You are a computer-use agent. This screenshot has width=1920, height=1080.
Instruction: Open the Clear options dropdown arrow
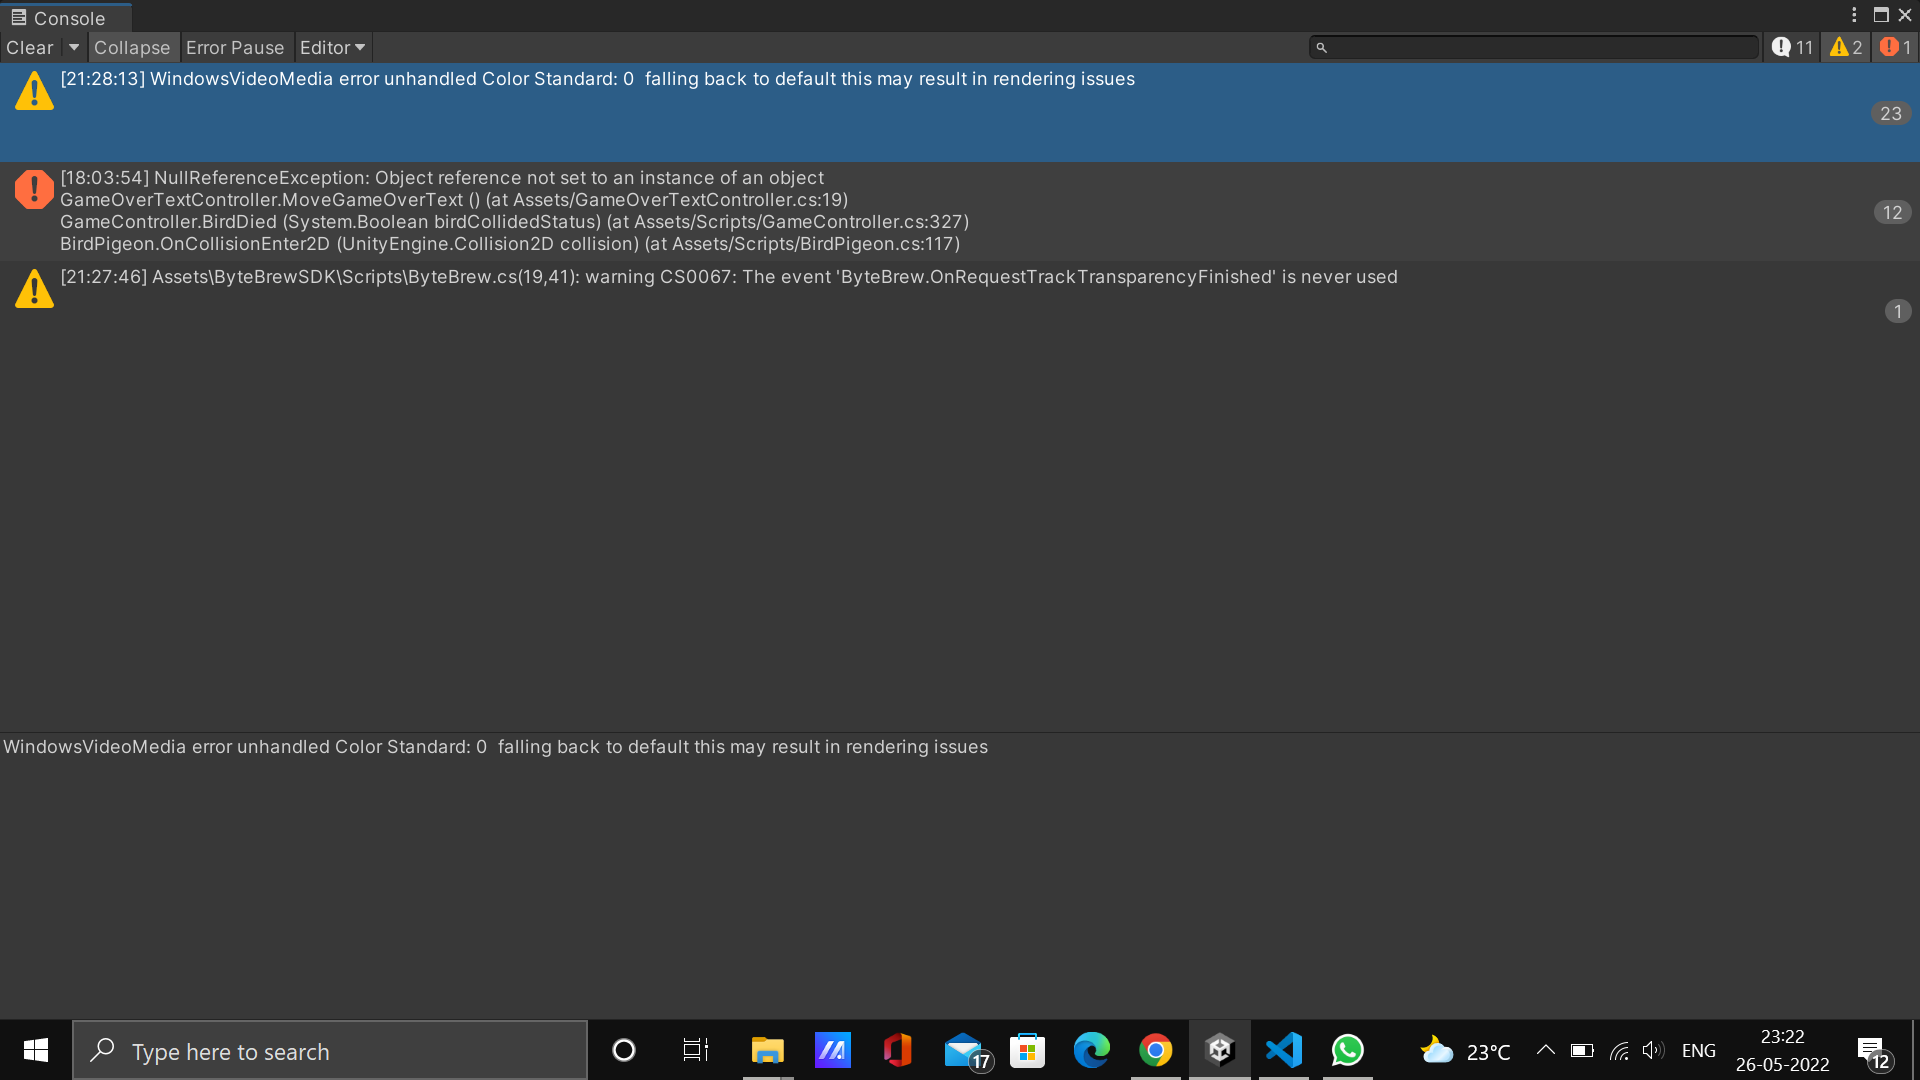(74, 47)
